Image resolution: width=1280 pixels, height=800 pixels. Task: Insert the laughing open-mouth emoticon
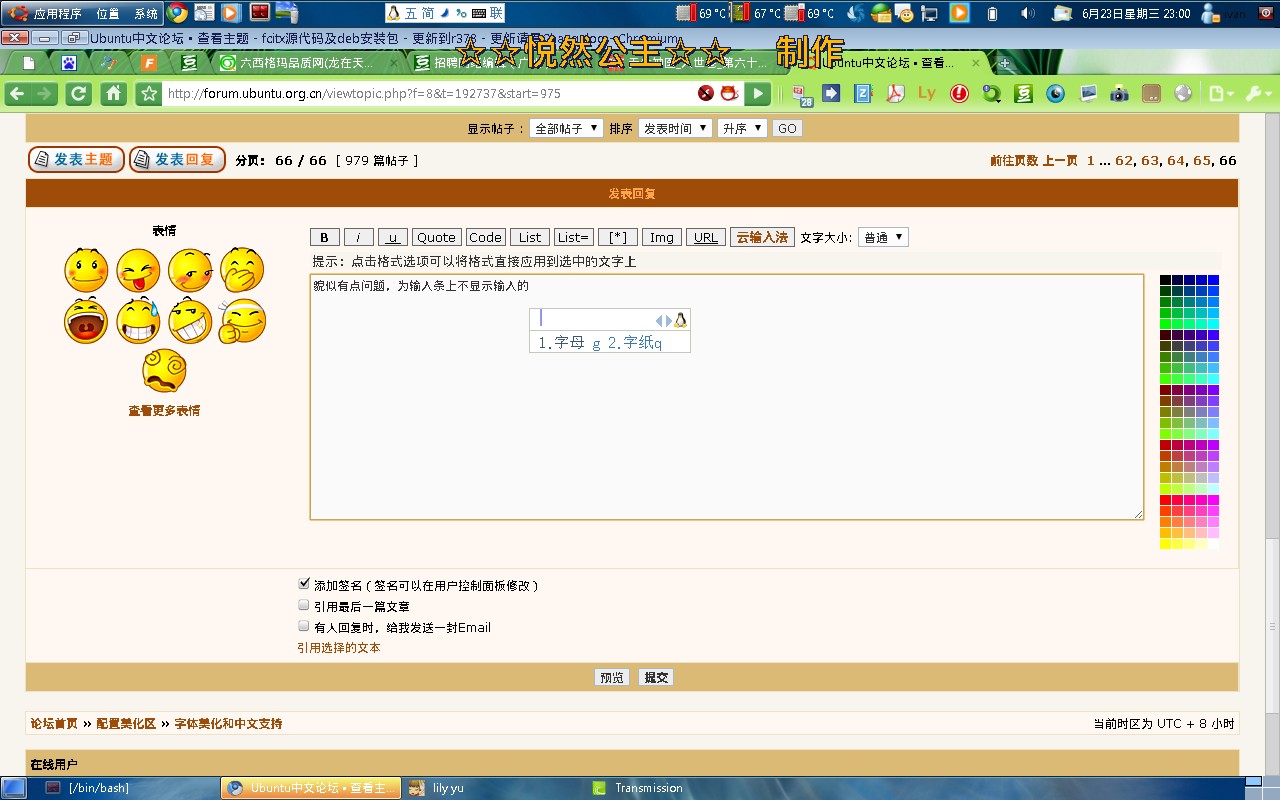(86, 321)
